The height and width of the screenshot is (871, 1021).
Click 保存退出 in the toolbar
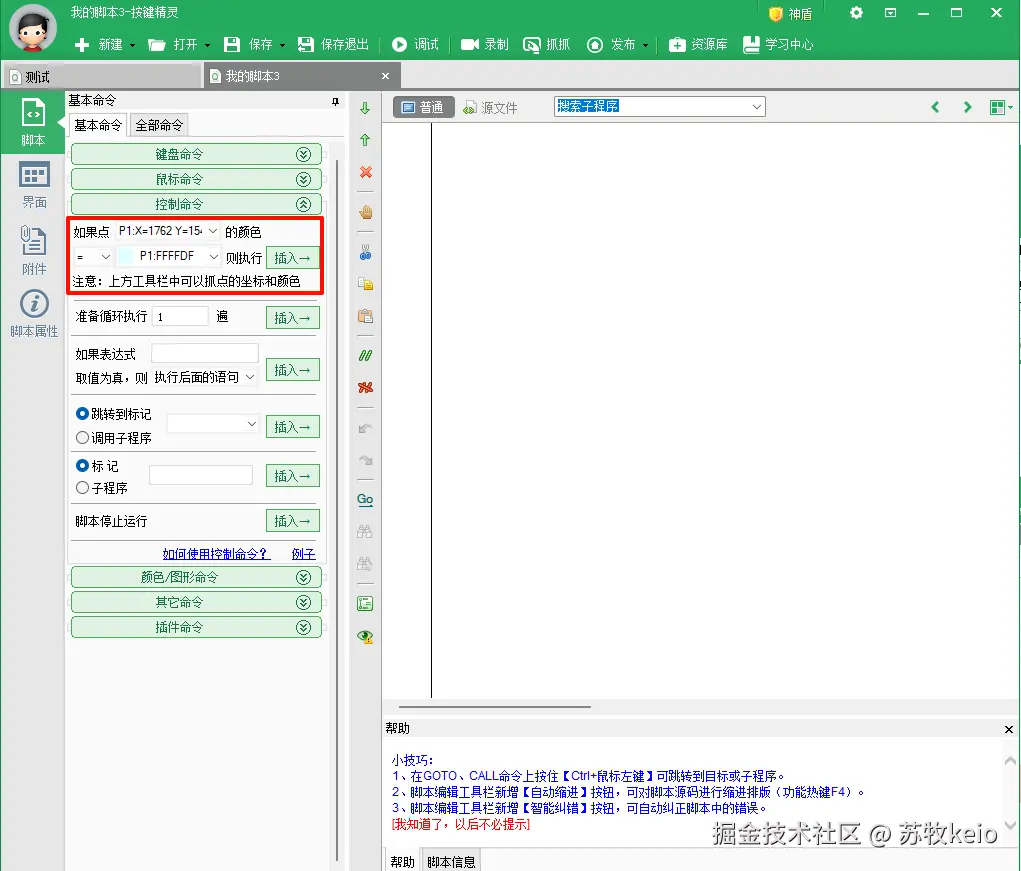[333, 44]
